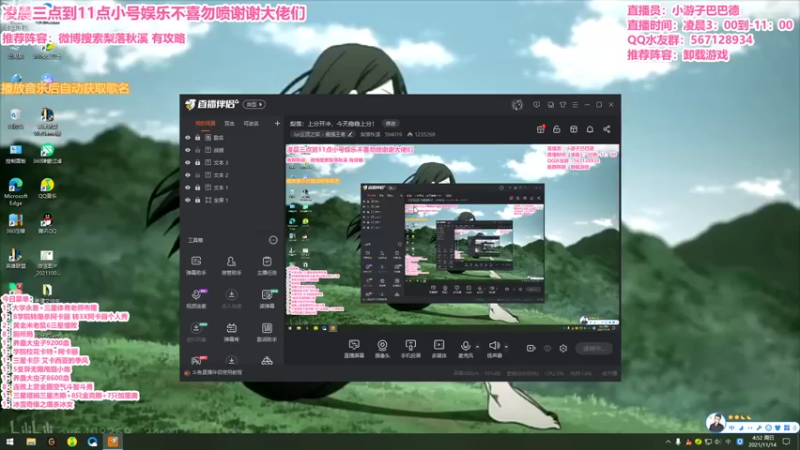Open the 视频连麦 tool

tap(196, 299)
